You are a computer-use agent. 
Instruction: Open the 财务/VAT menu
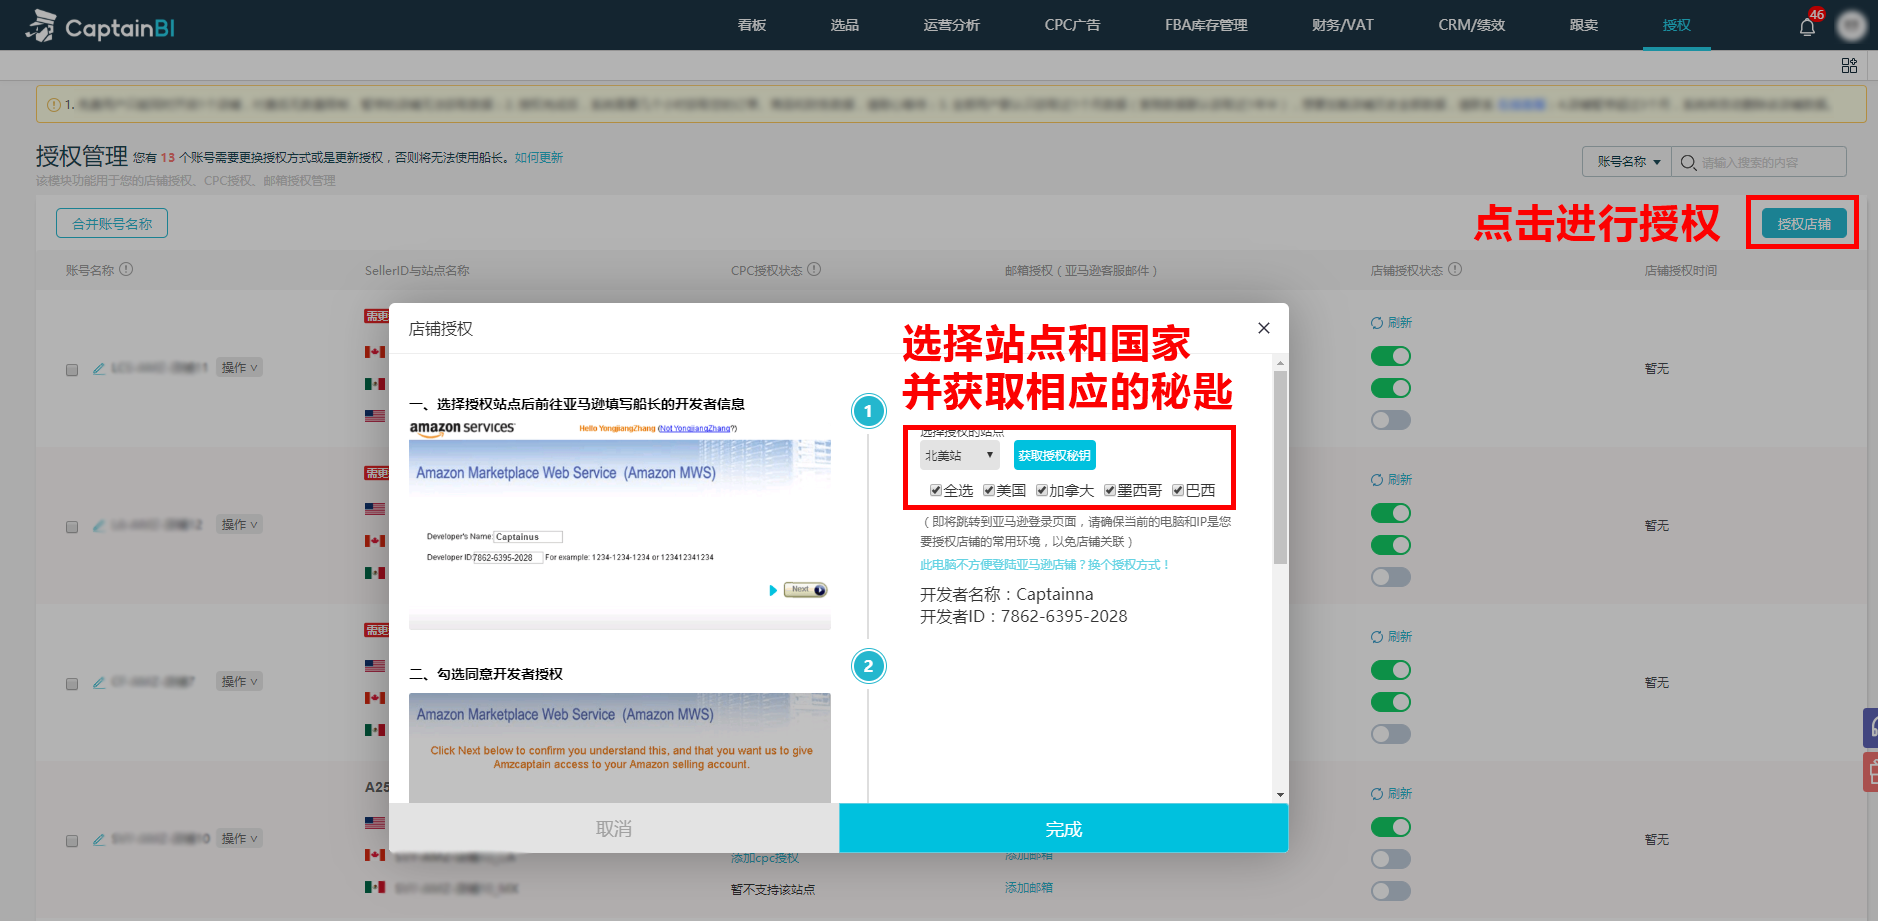click(1343, 25)
